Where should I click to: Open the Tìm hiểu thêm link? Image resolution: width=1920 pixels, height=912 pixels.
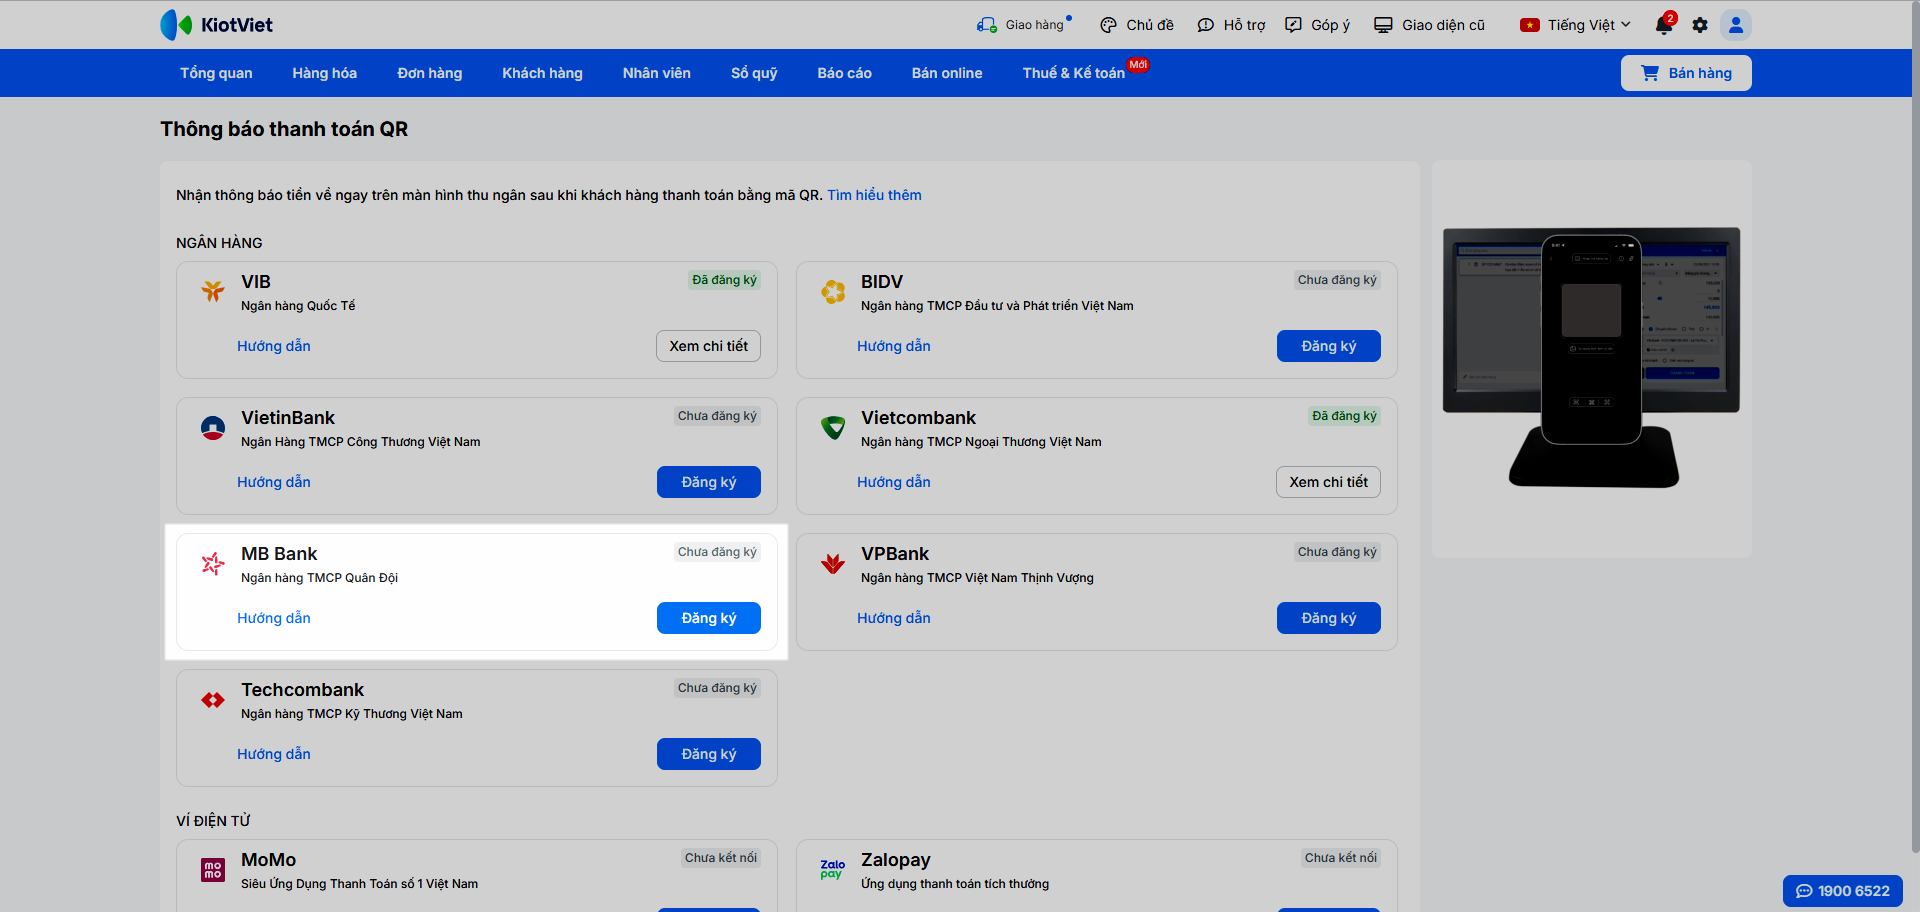pos(874,195)
